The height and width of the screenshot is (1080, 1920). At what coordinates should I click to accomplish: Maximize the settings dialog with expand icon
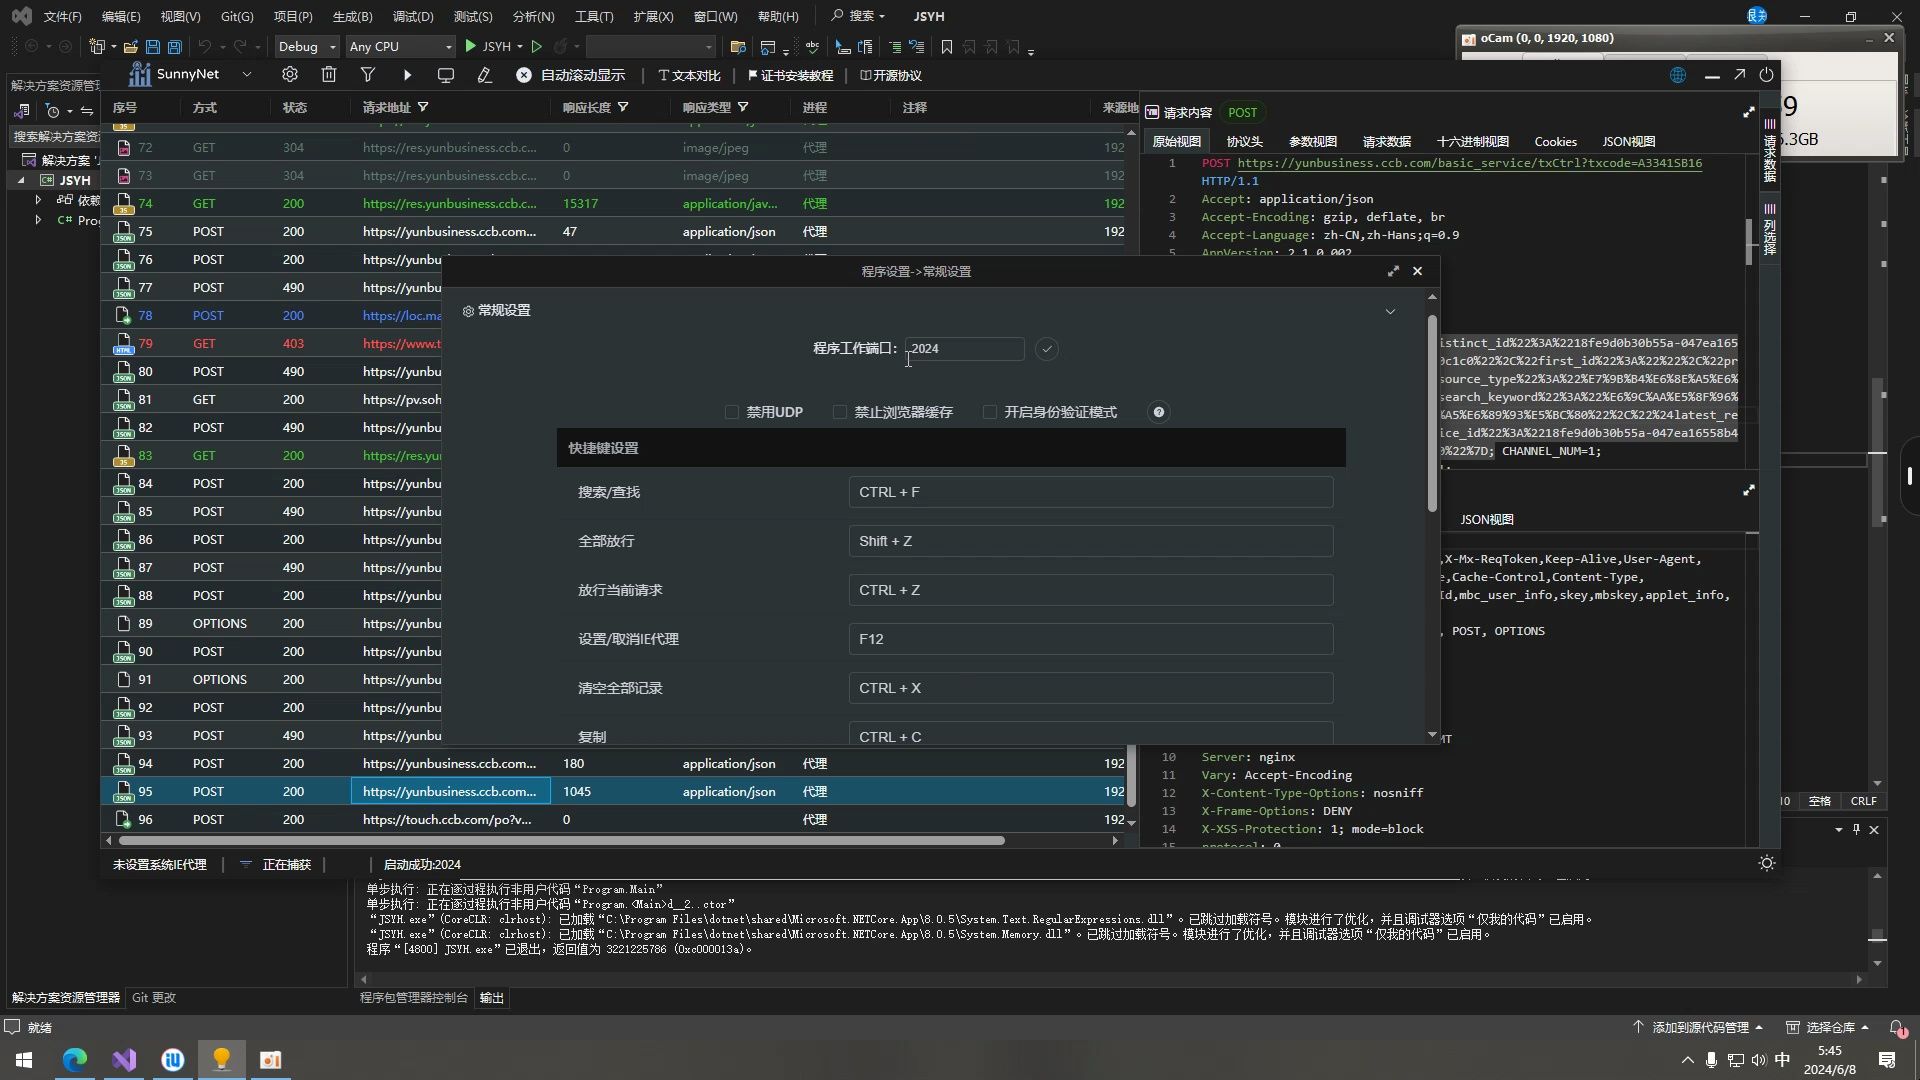click(x=1393, y=271)
